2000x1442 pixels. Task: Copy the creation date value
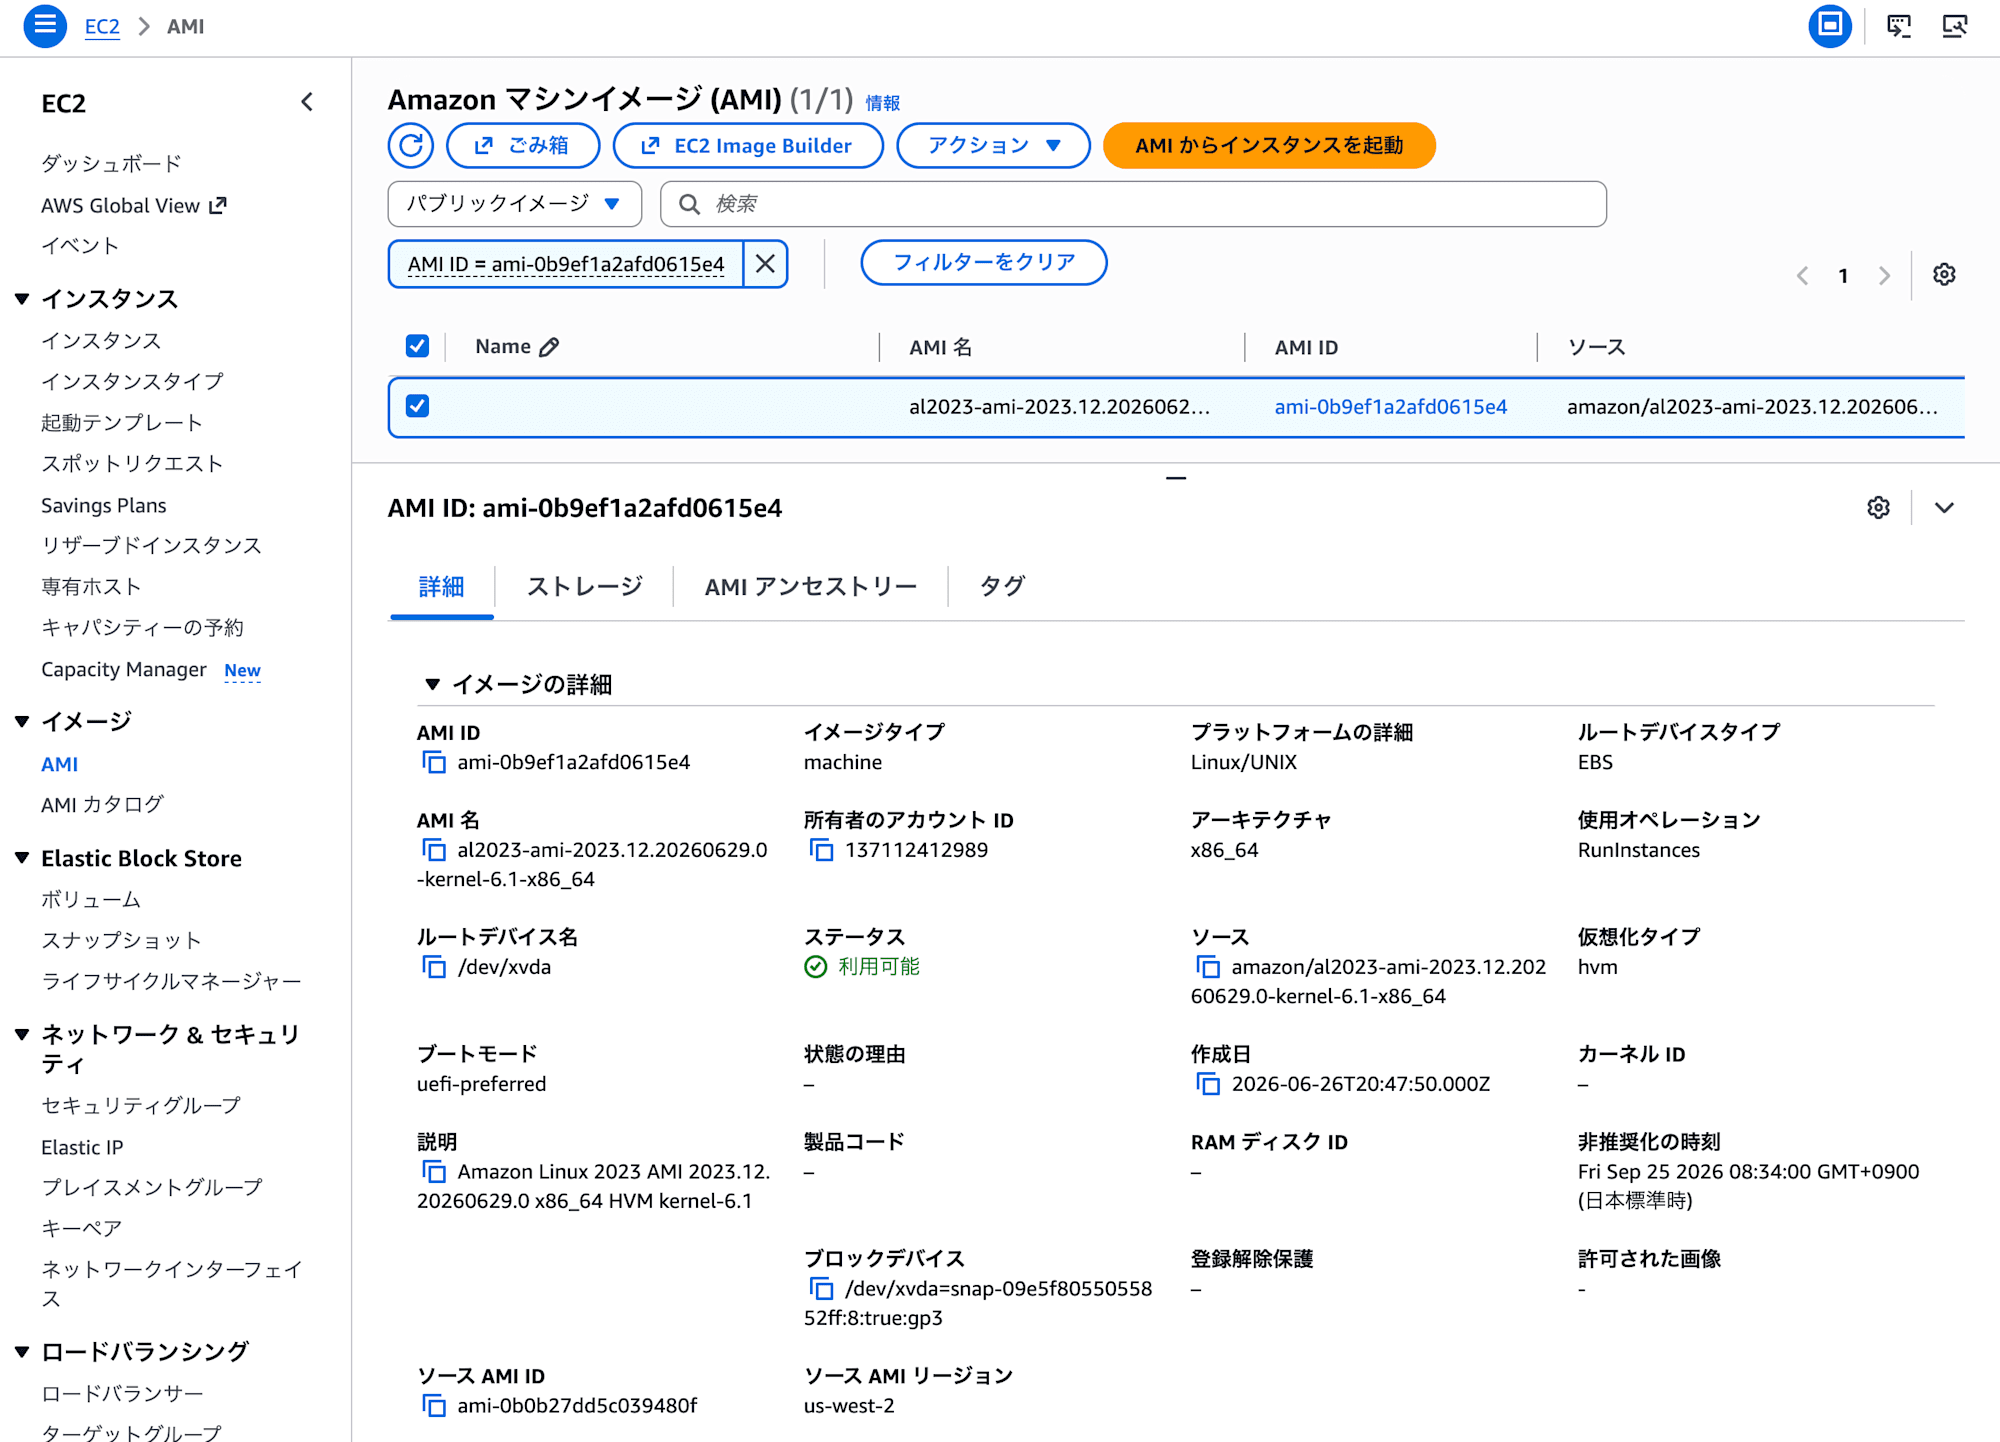tap(1208, 1085)
